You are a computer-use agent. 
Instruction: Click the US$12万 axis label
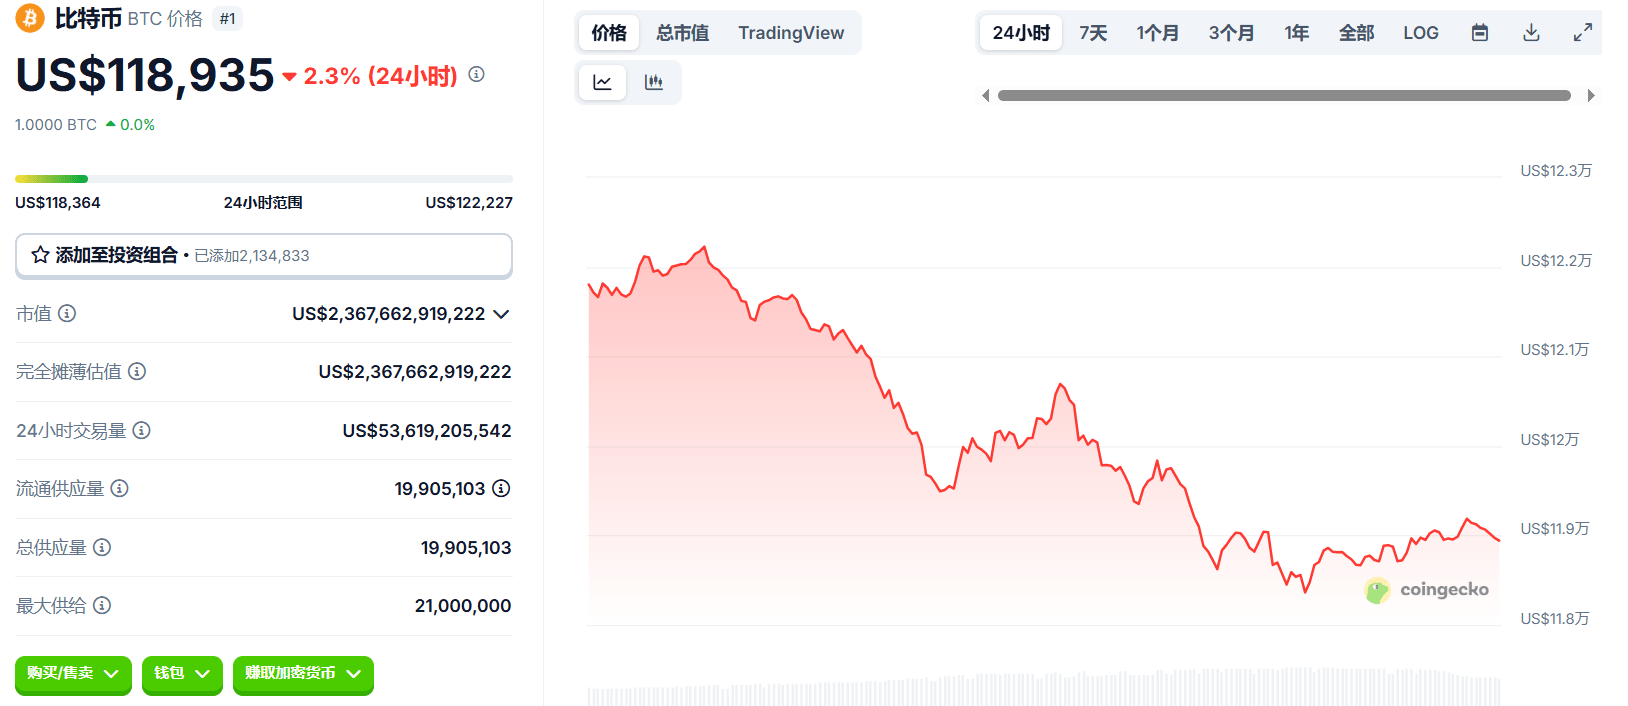(1550, 440)
